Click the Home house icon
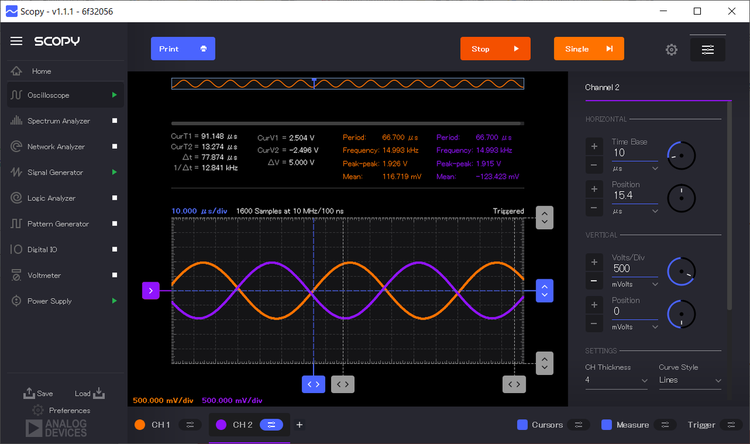Viewport: 750px width, 444px height. tap(16, 71)
